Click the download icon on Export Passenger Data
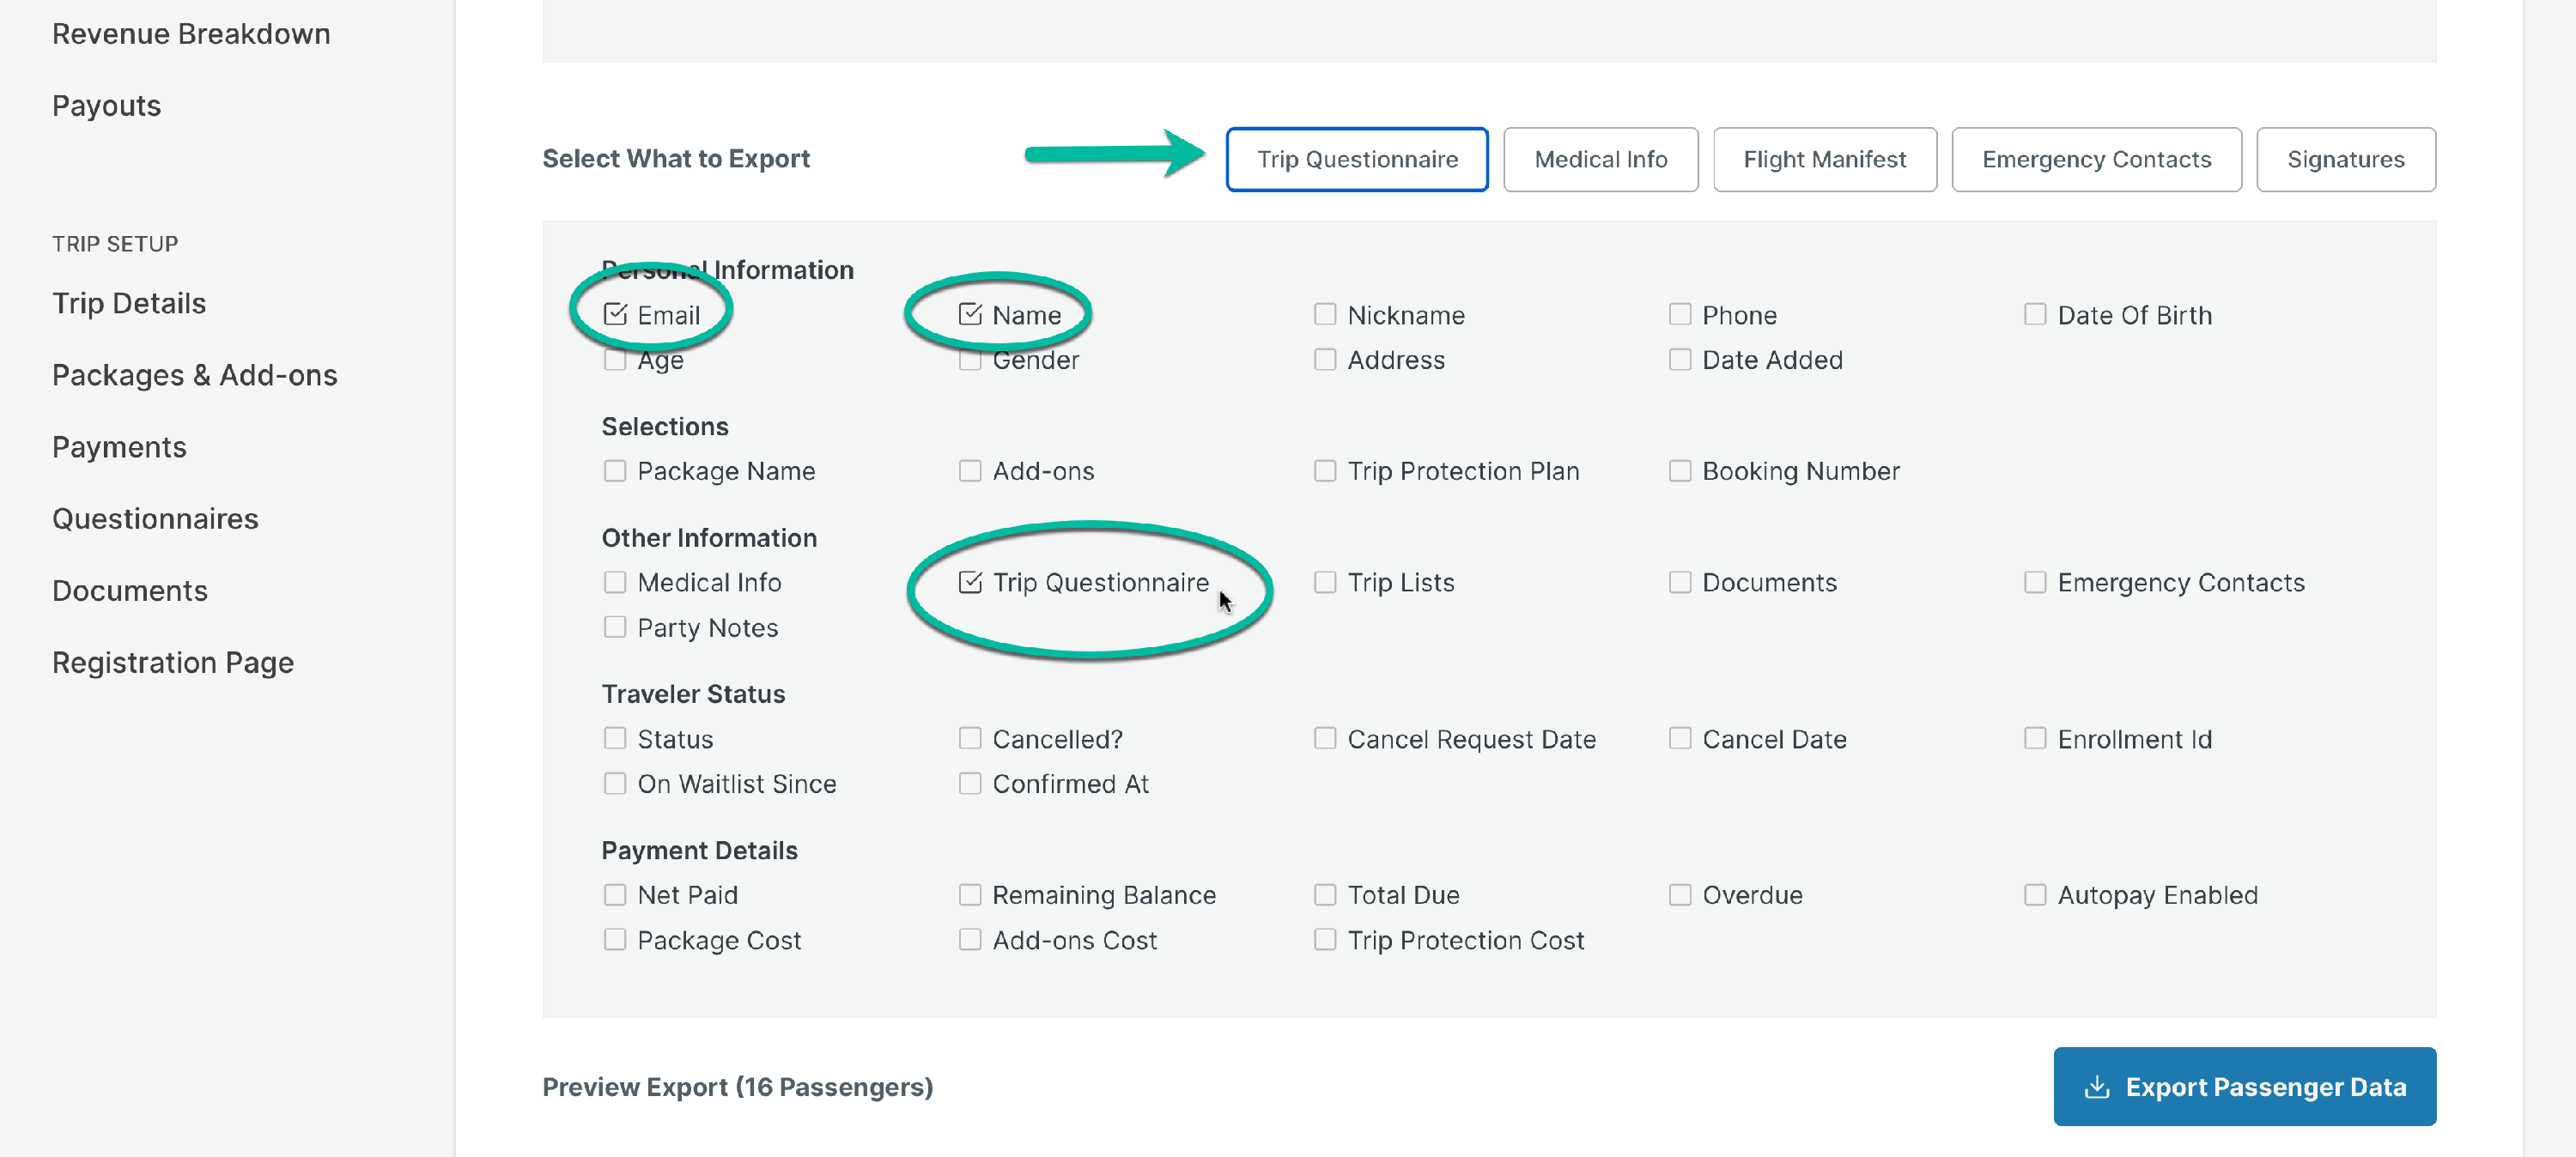 tap(2097, 1087)
